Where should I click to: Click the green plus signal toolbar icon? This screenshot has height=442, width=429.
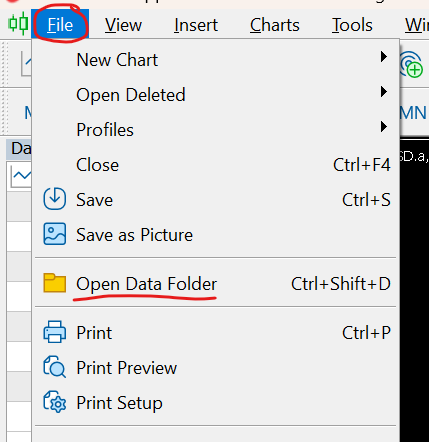[411, 64]
